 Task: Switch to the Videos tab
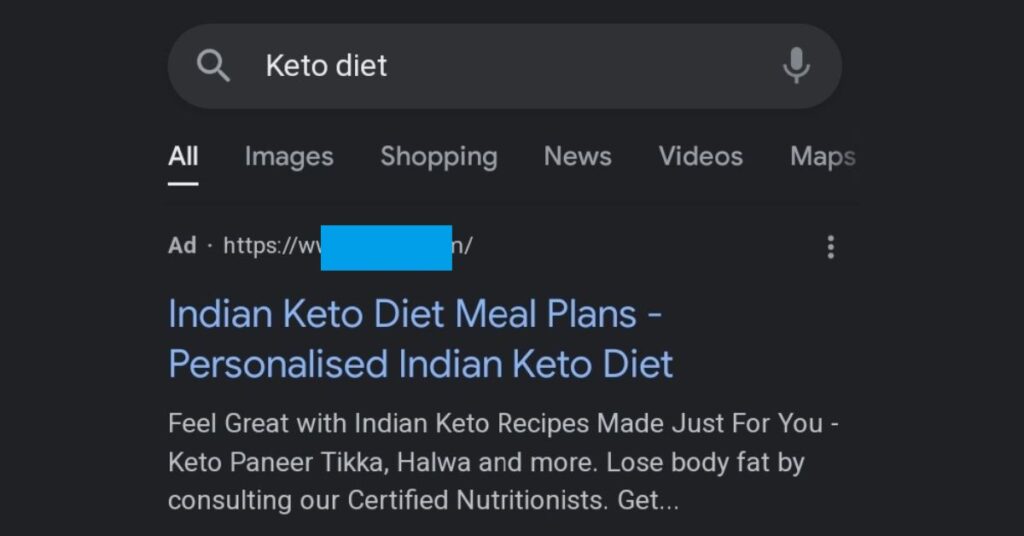pyautogui.click(x=700, y=157)
